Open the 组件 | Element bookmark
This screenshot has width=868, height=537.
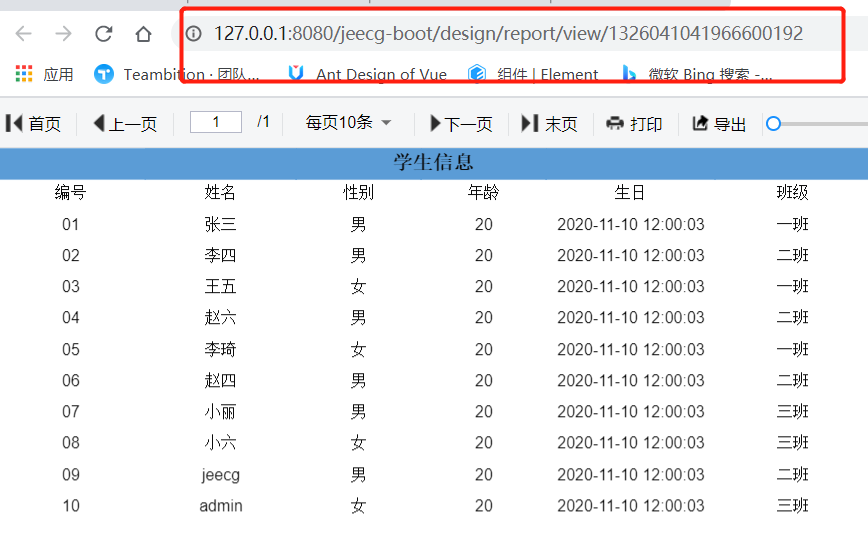(533, 74)
